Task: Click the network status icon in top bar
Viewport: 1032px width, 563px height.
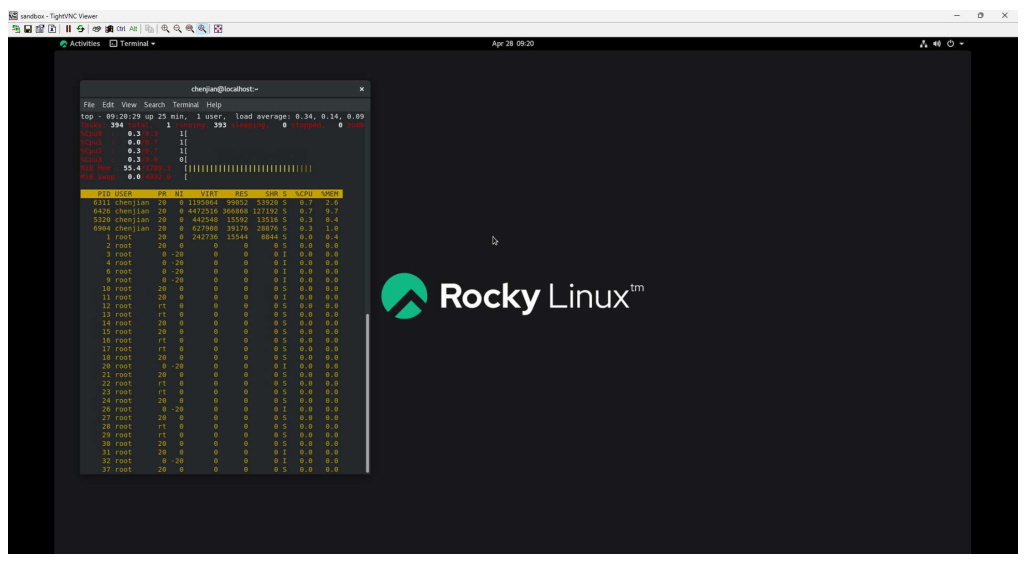Action: coord(923,43)
